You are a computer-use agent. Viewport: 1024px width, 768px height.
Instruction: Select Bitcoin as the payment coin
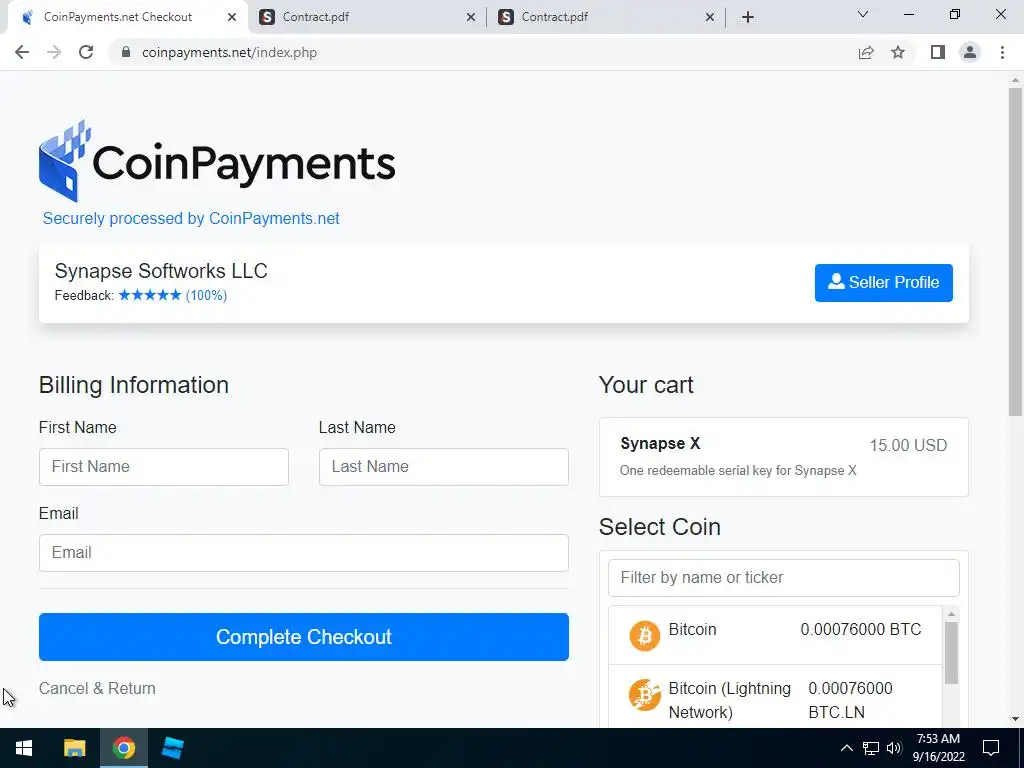[x=775, y=635]
